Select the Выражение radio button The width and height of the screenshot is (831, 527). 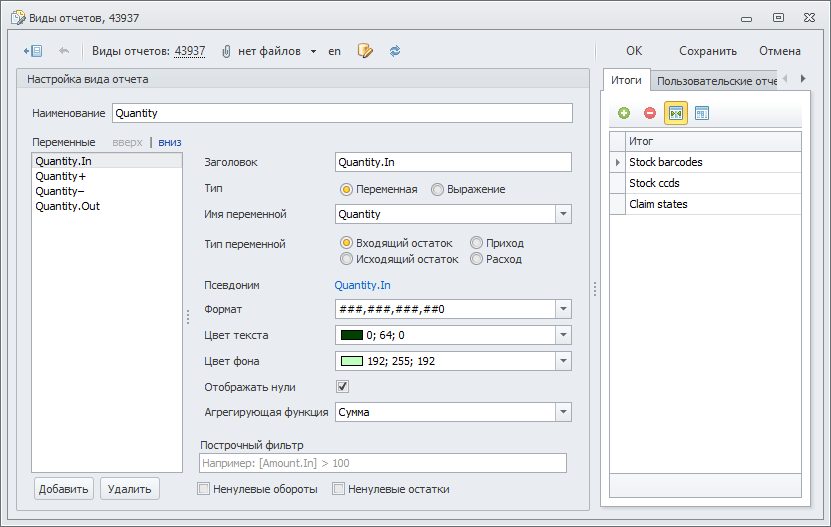(x=438, y=189)
